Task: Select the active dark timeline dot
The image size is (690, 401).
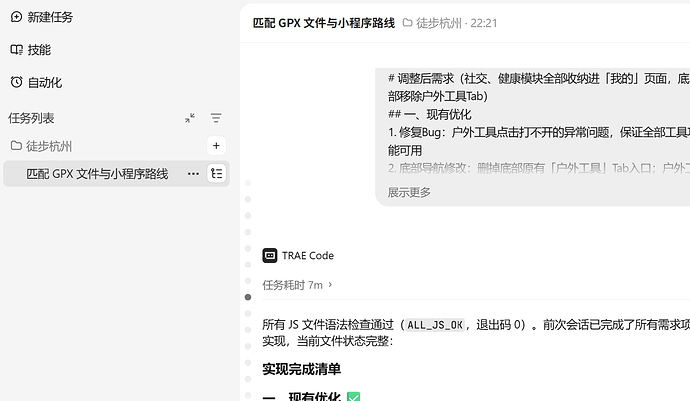Action: click(x=248, y=297)
